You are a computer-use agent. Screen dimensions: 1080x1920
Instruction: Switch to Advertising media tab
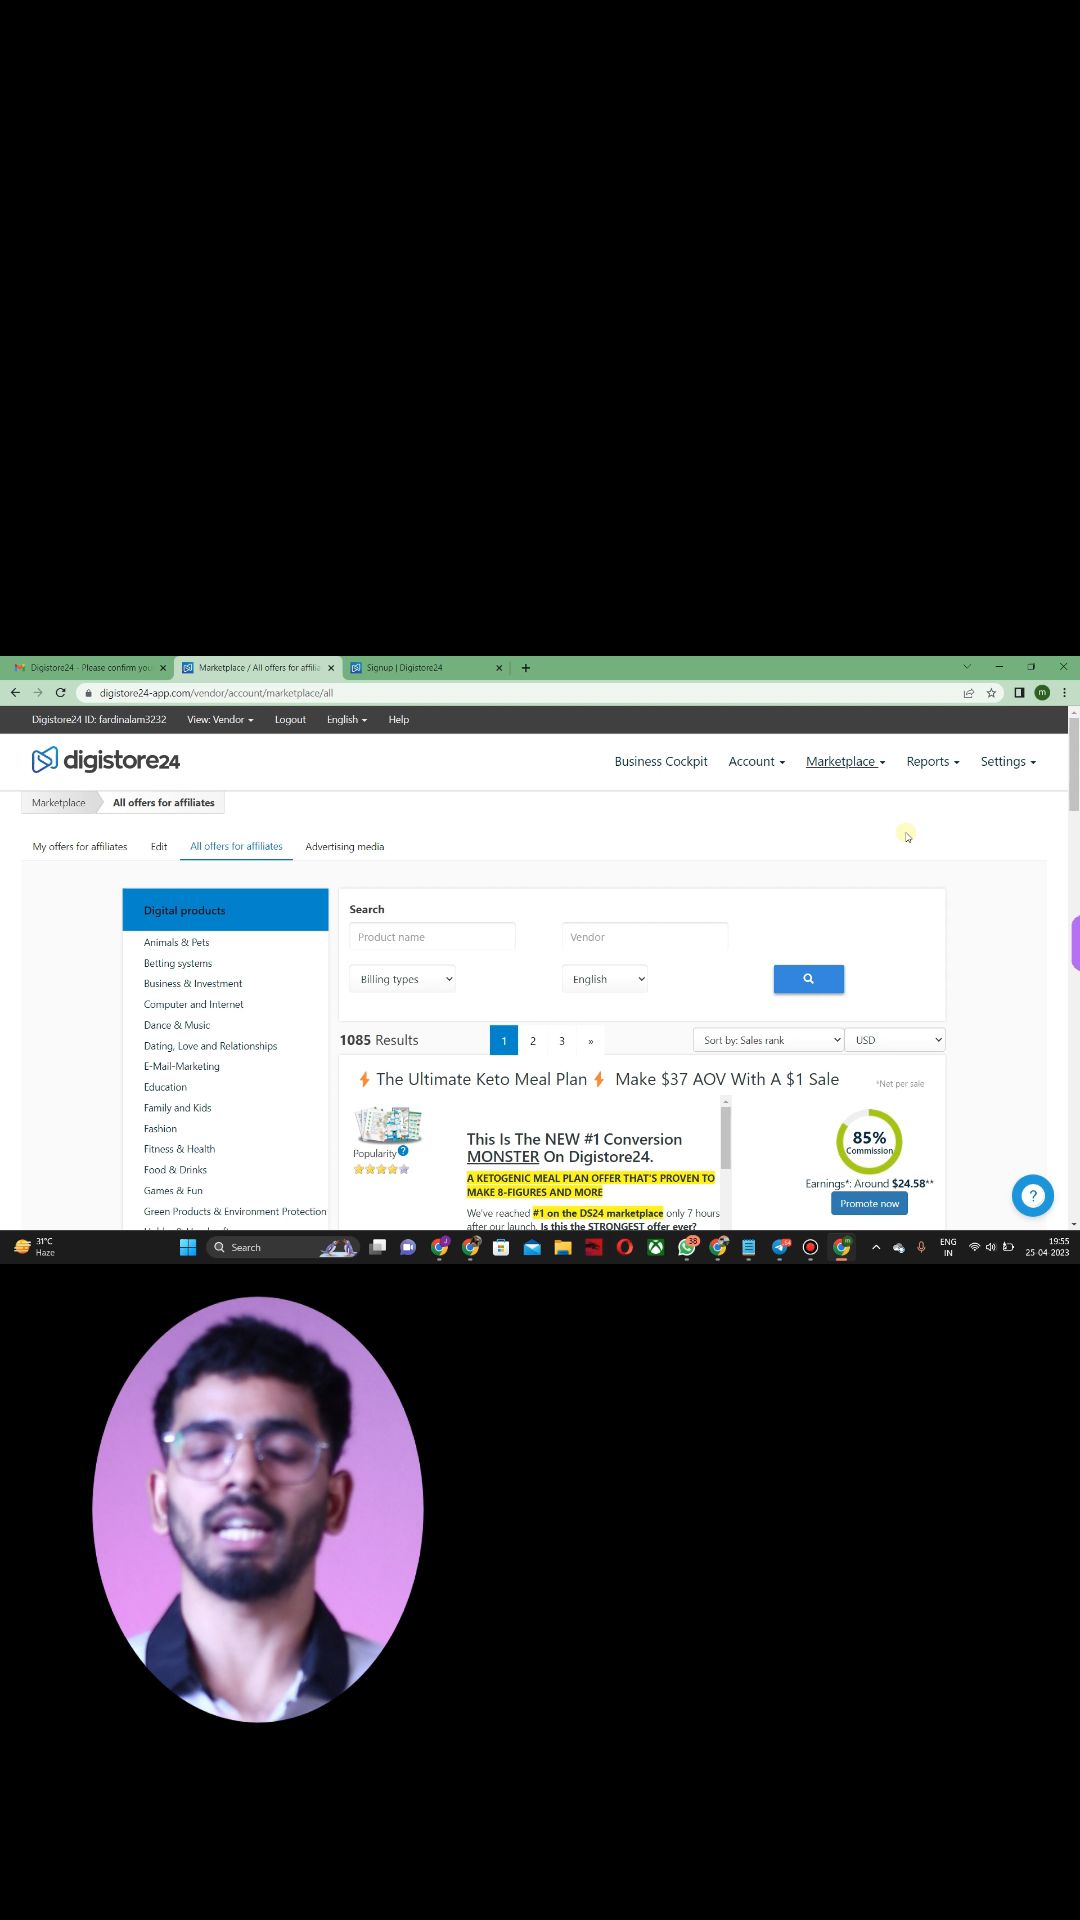tap(344, 846)
